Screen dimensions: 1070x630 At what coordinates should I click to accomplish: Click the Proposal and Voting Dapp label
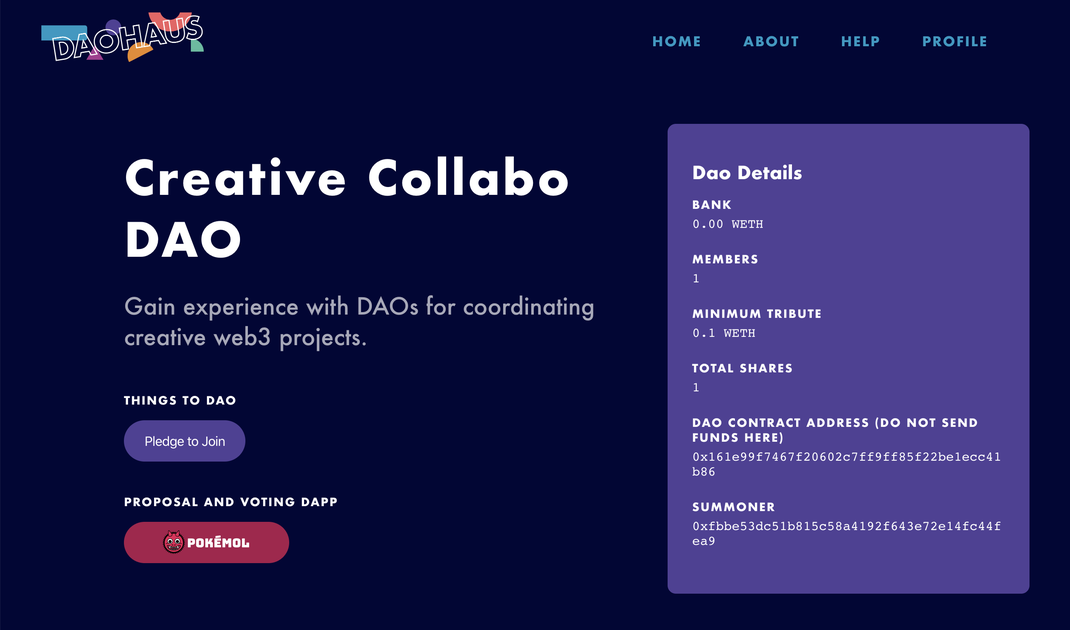click(231, 502)
